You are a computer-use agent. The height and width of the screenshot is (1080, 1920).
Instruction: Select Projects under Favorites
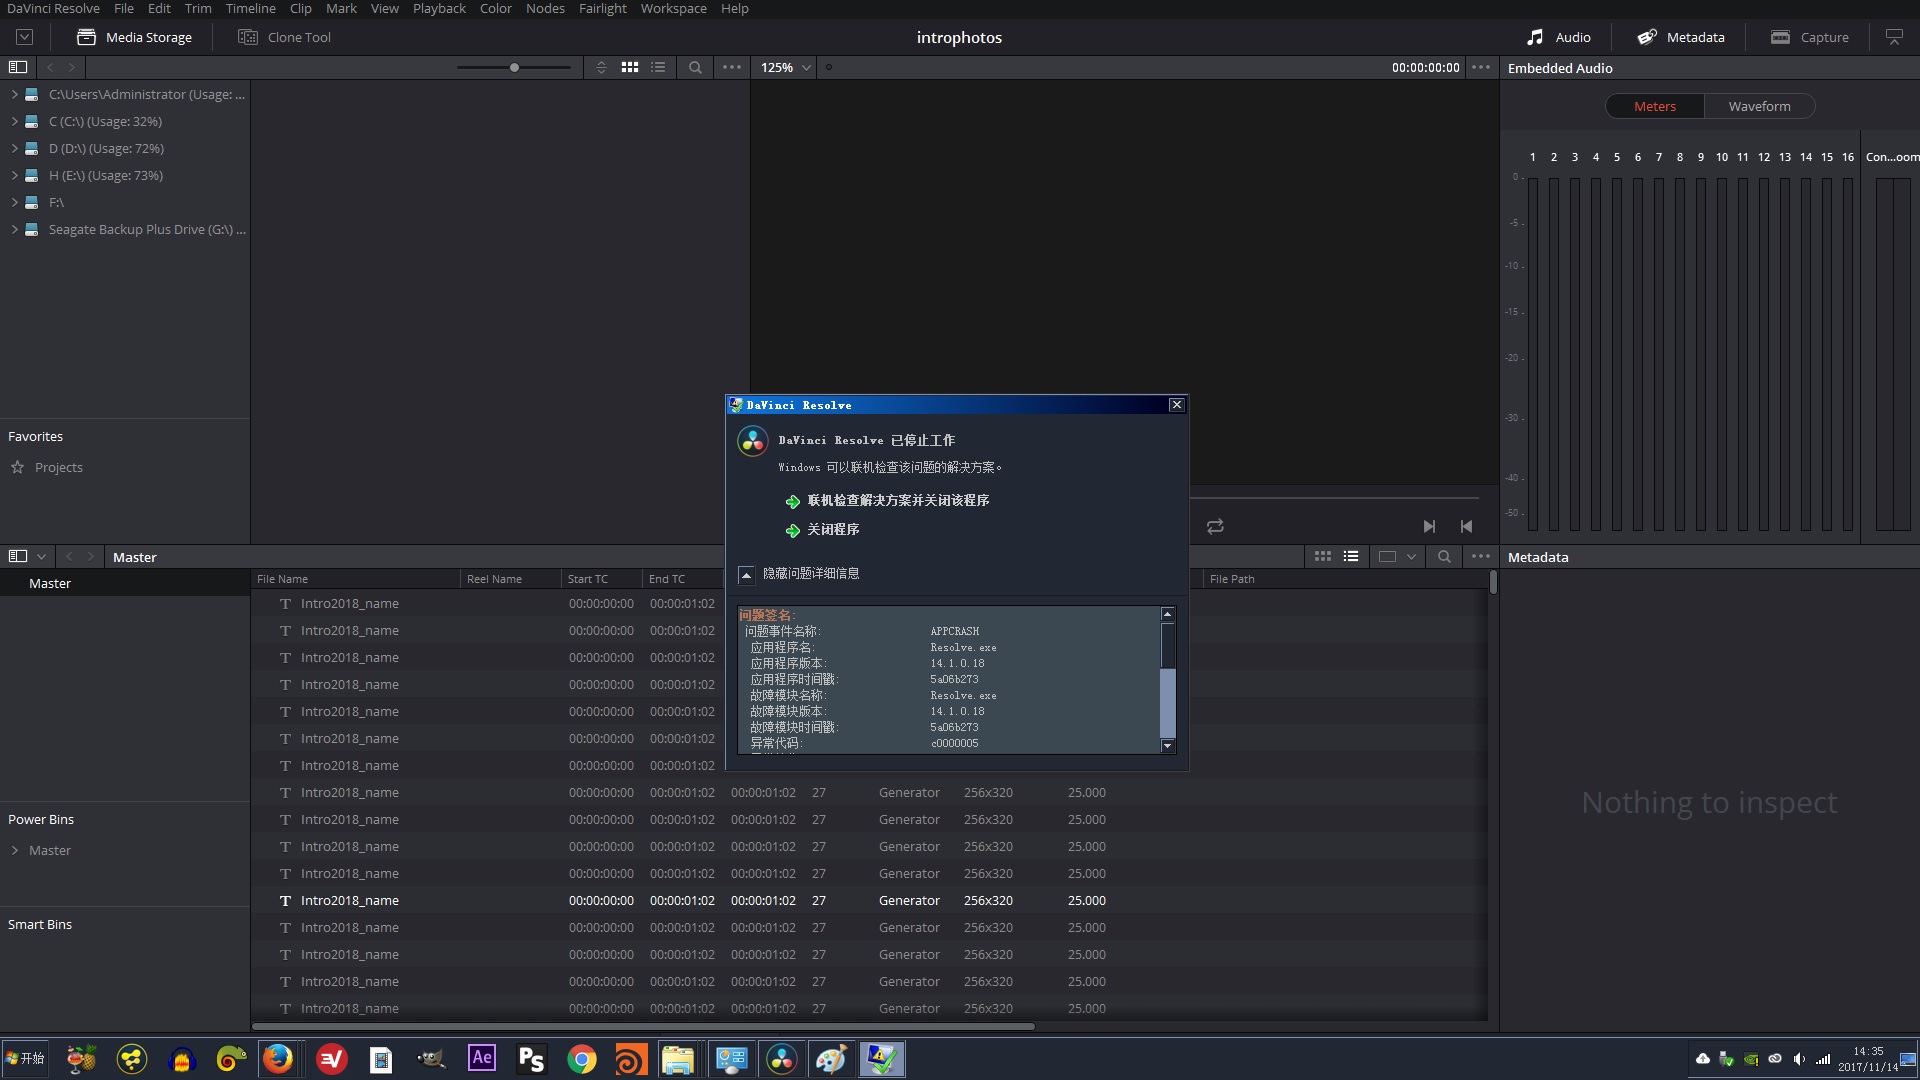[x=58, y=467]
